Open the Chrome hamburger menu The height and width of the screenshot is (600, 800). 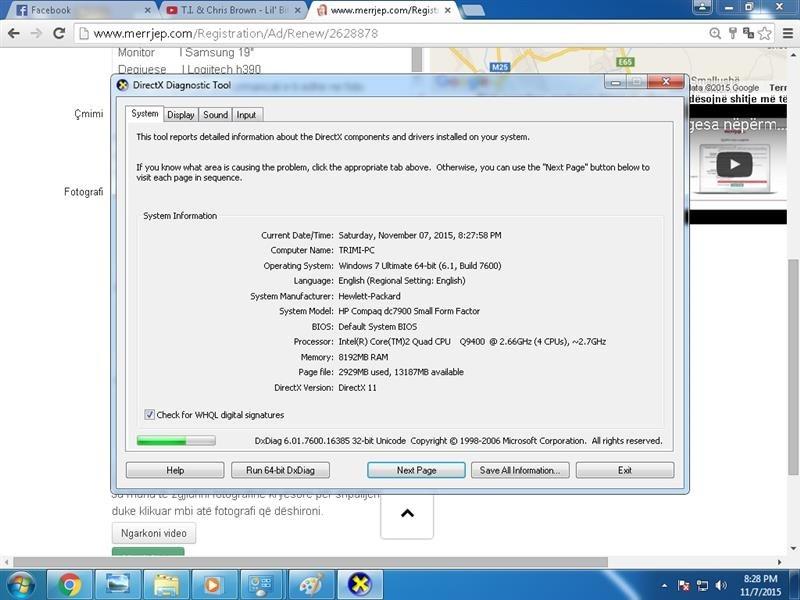click(x=788, y=34)
